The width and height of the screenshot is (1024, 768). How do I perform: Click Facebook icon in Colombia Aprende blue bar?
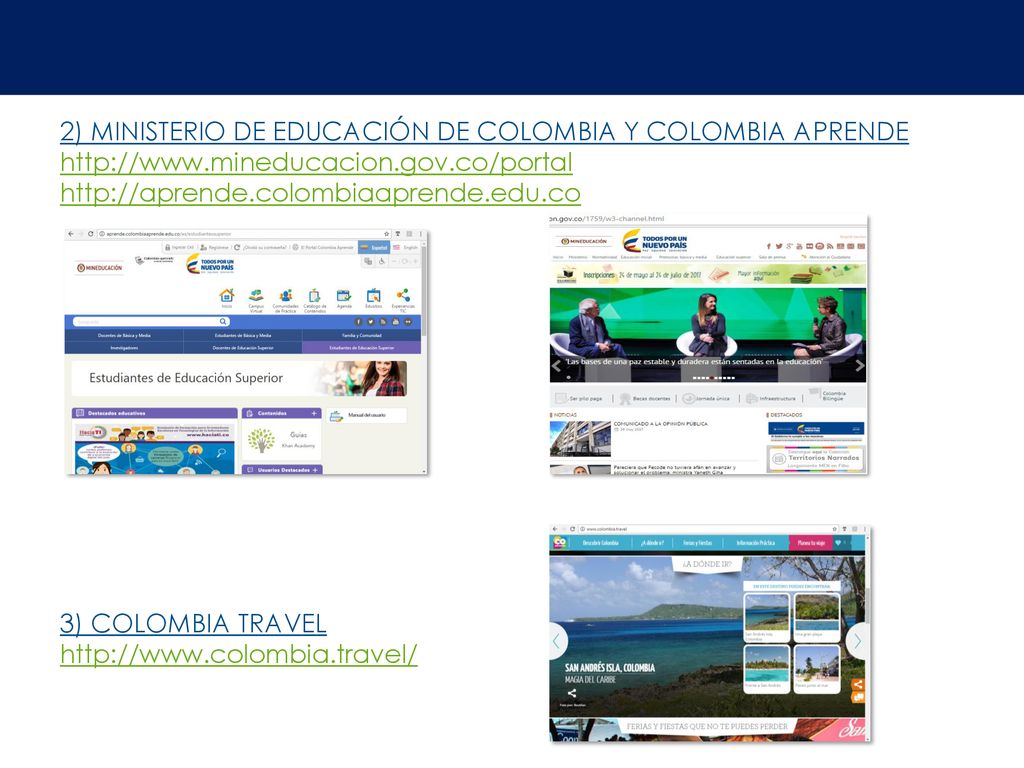tap(358, 321)
